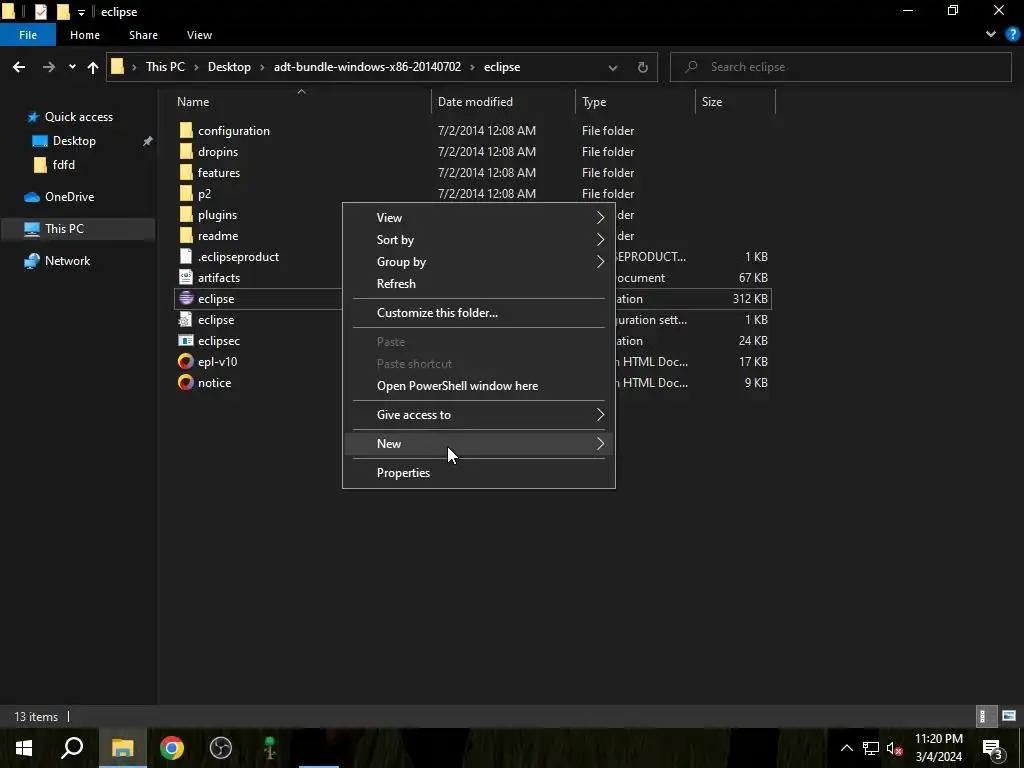Screen dimensions: 1024x768
Task: Refresh the address bar location
Action: tap(643, 67)
